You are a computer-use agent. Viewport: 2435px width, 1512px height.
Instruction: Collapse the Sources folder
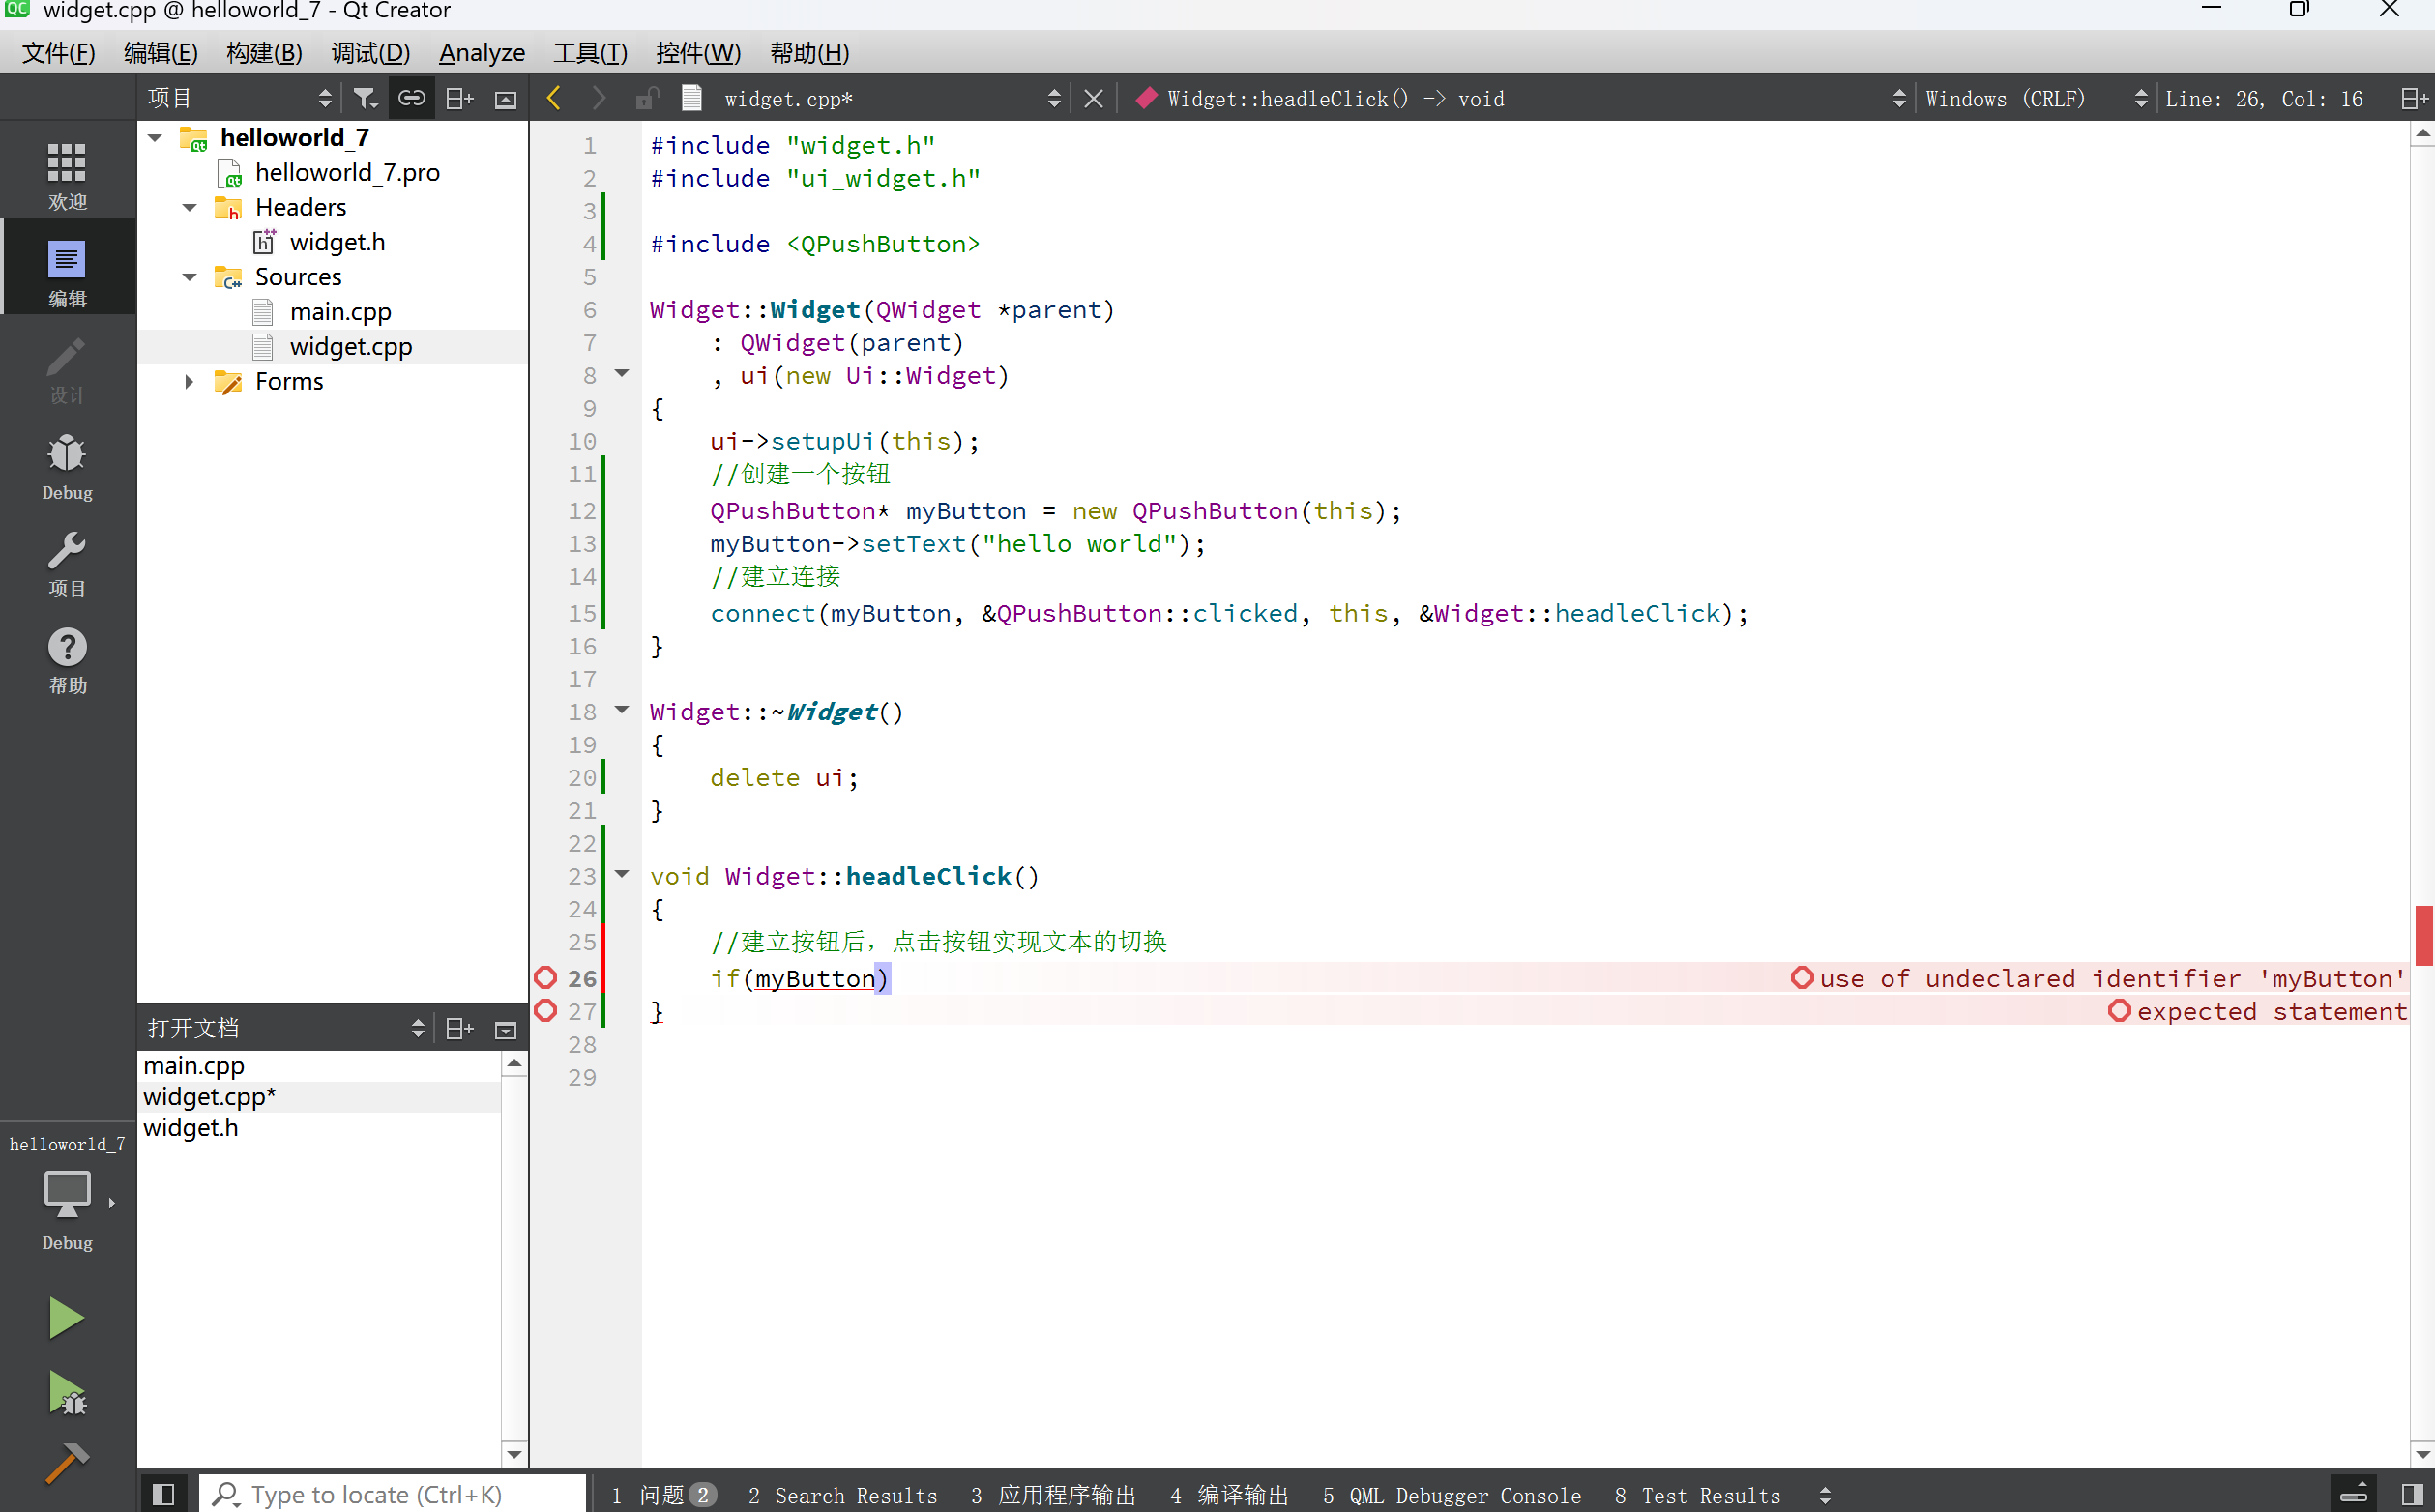189,277
